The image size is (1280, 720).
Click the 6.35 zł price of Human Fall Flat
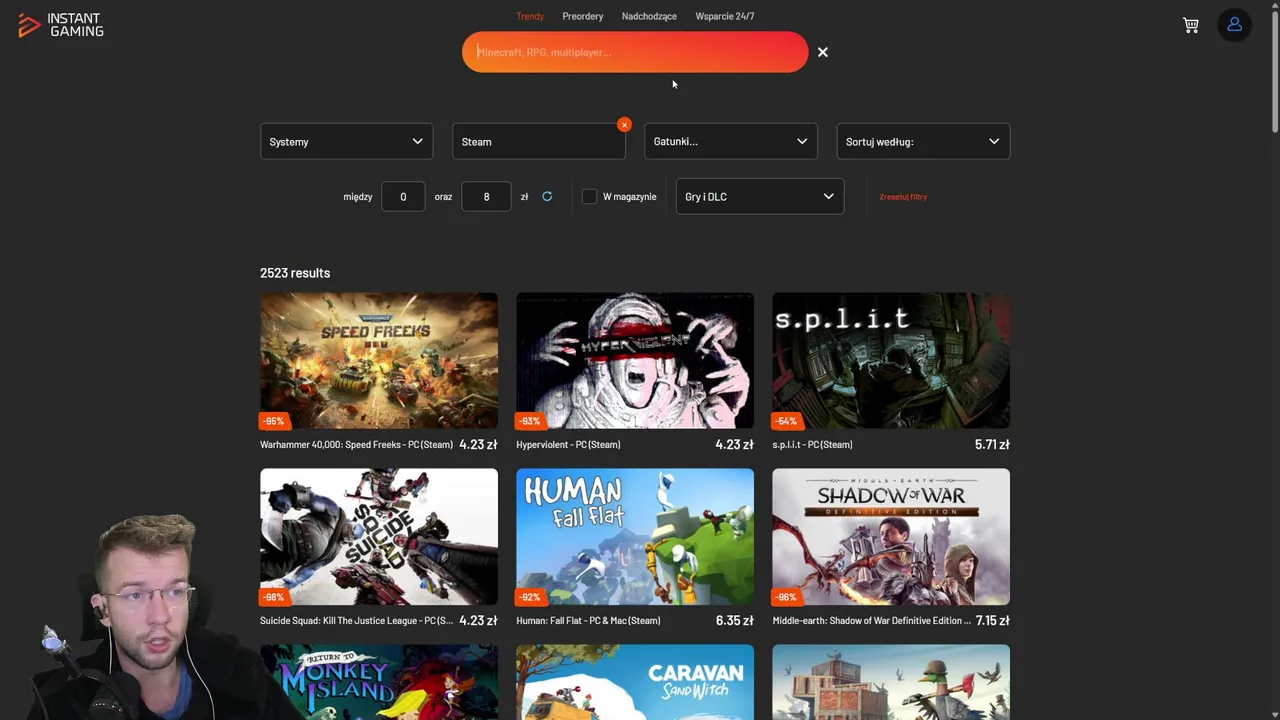click(735, 621)
